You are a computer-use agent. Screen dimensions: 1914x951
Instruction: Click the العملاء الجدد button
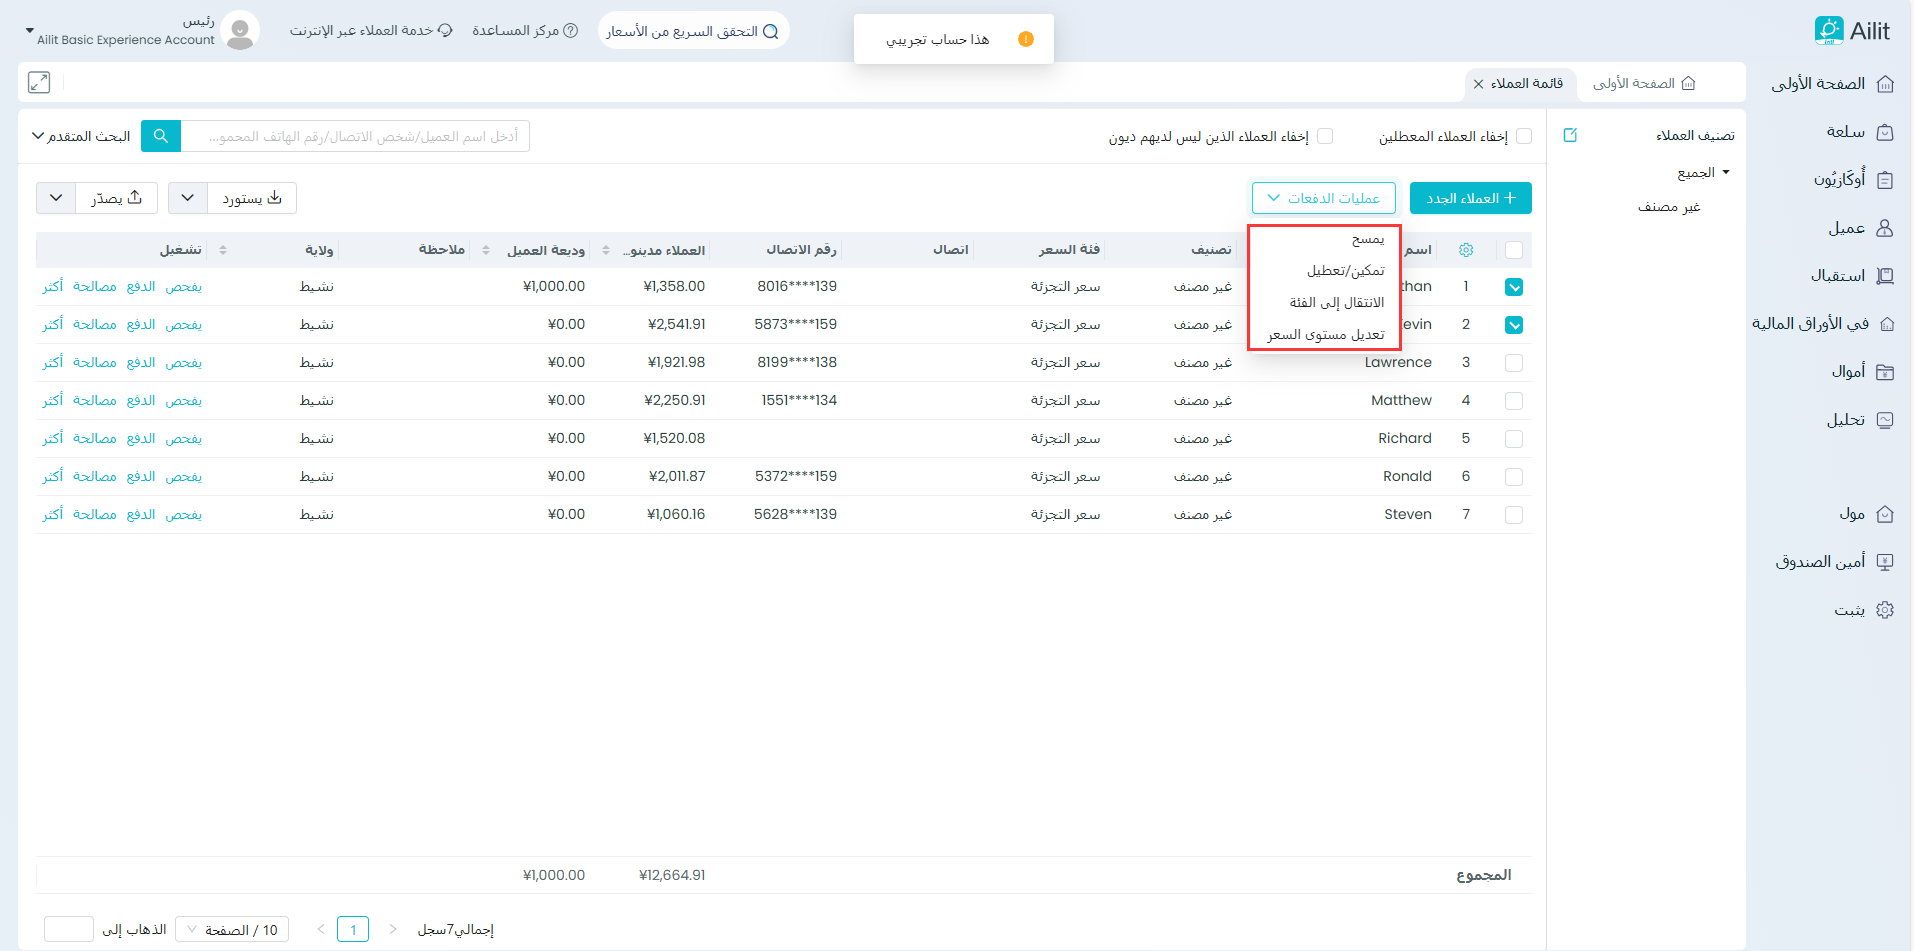click(1470, 198)
